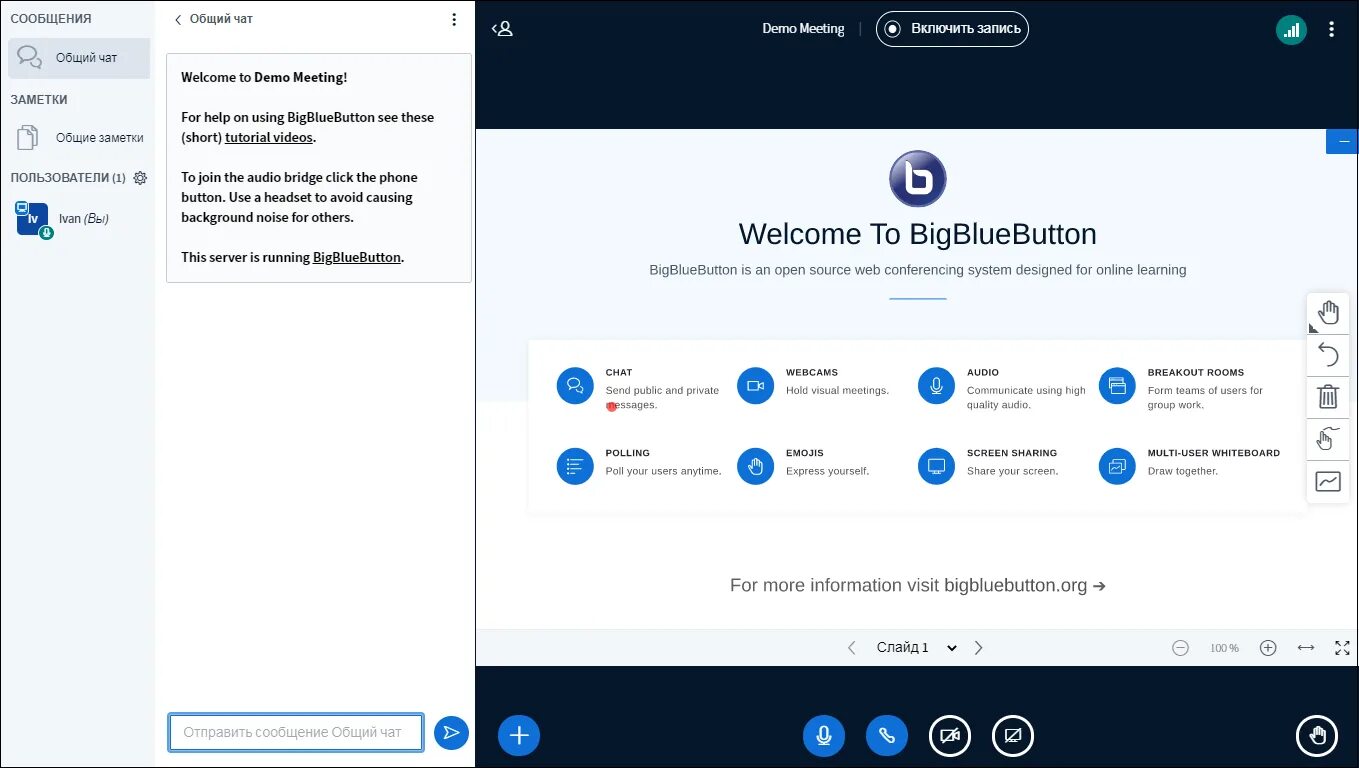Click the Polling feature icon
Viewport: 1359px width, 768px height.
click(575, 466)
